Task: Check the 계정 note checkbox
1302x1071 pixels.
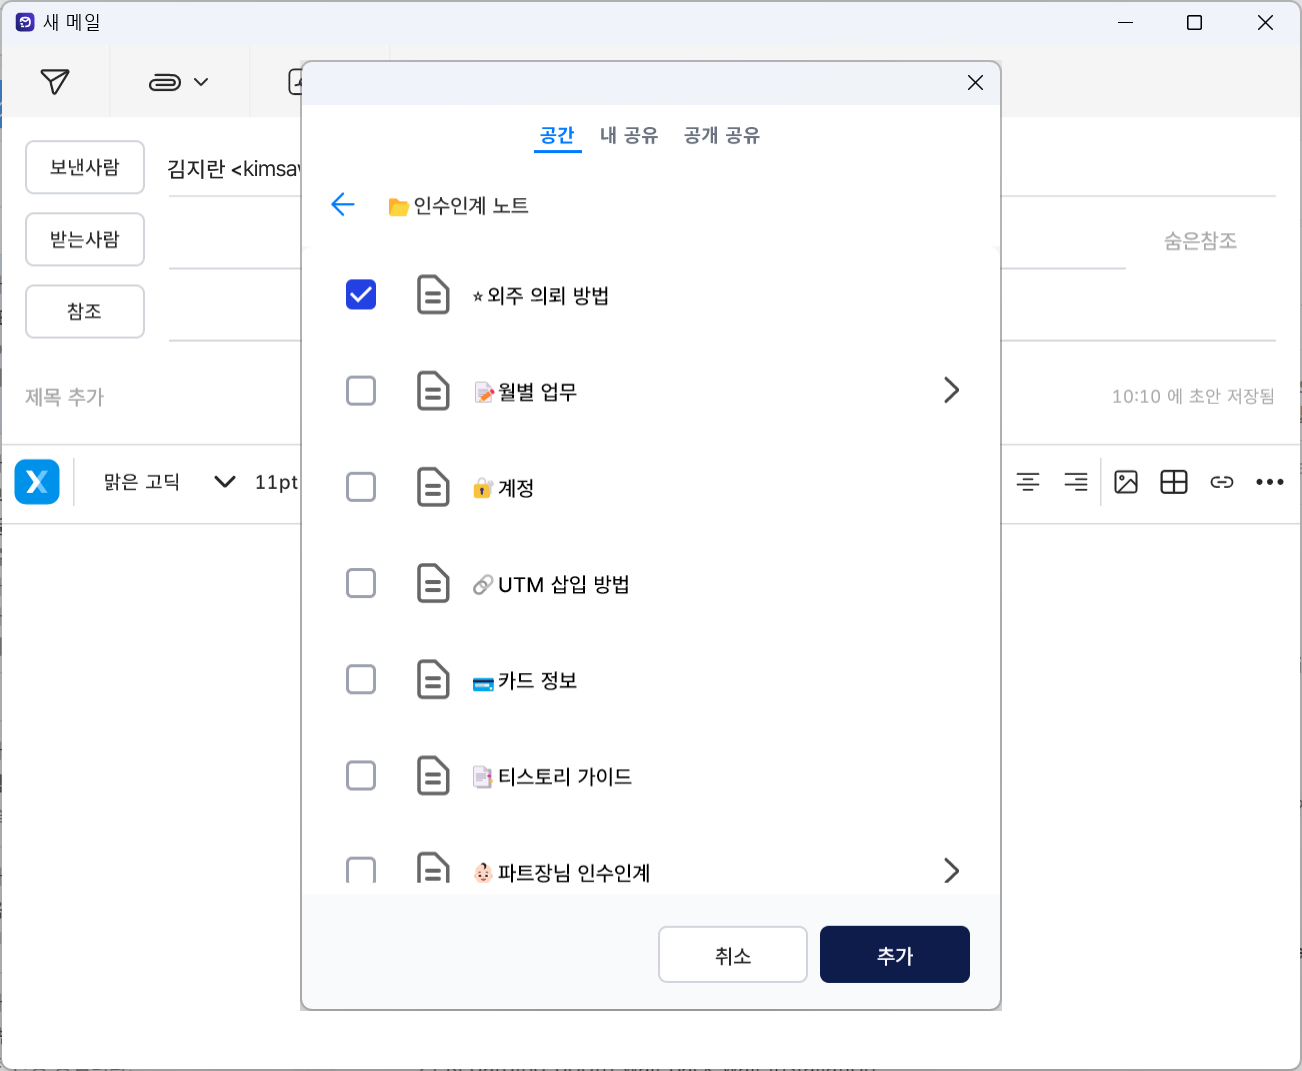Action: pyautogui.click(x=361, y=487)
